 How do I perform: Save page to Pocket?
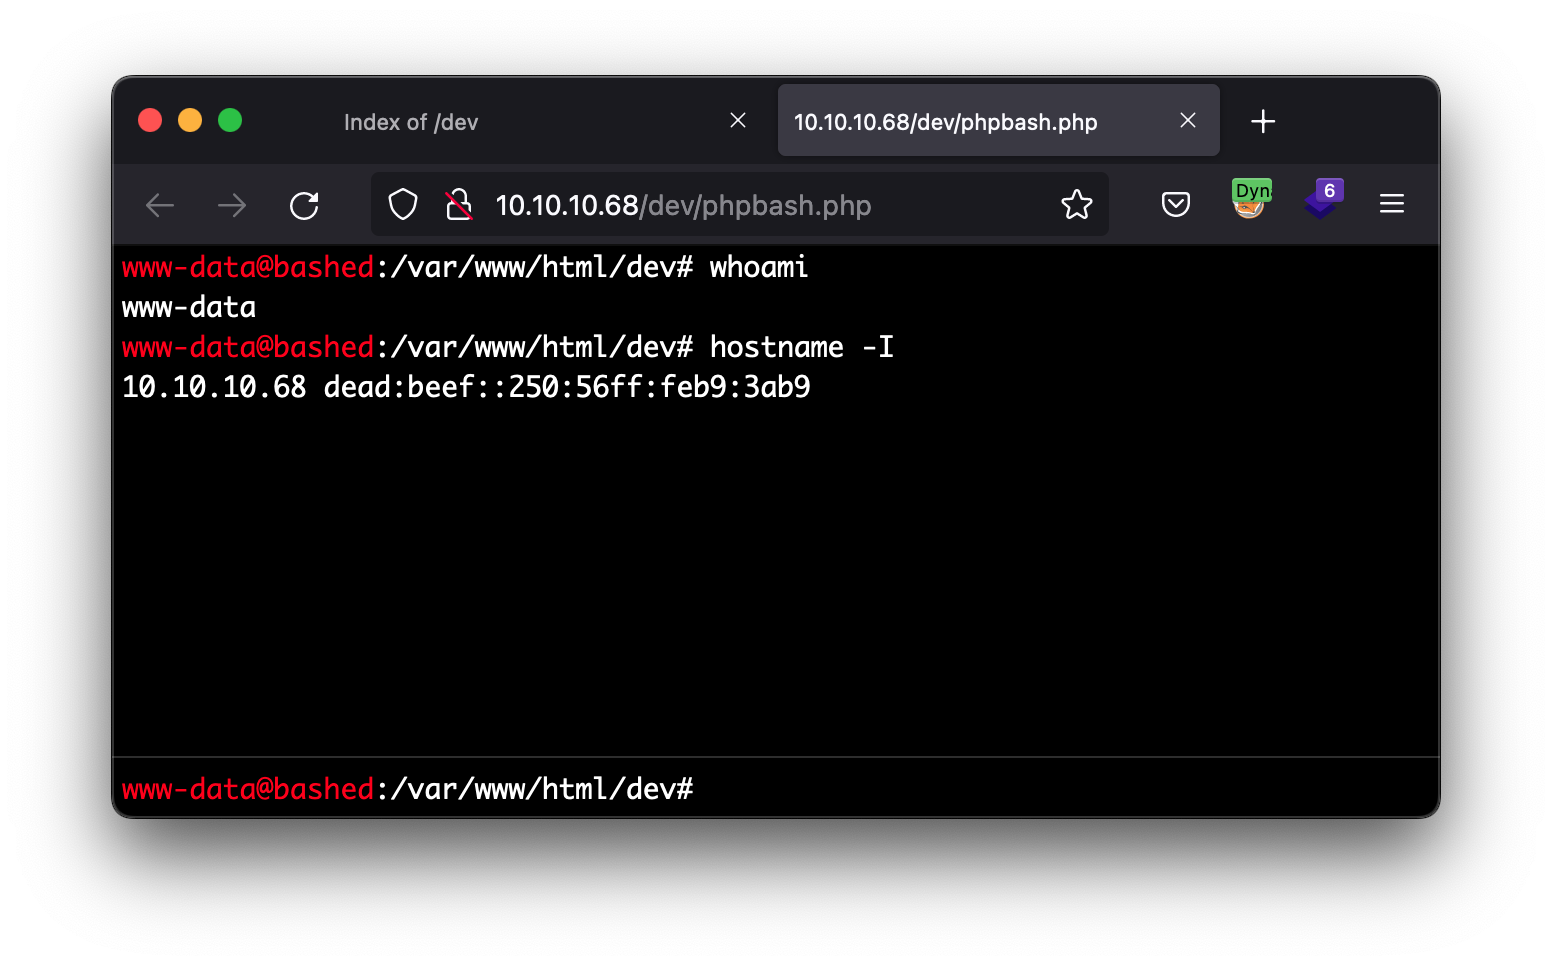(1176, 205)
